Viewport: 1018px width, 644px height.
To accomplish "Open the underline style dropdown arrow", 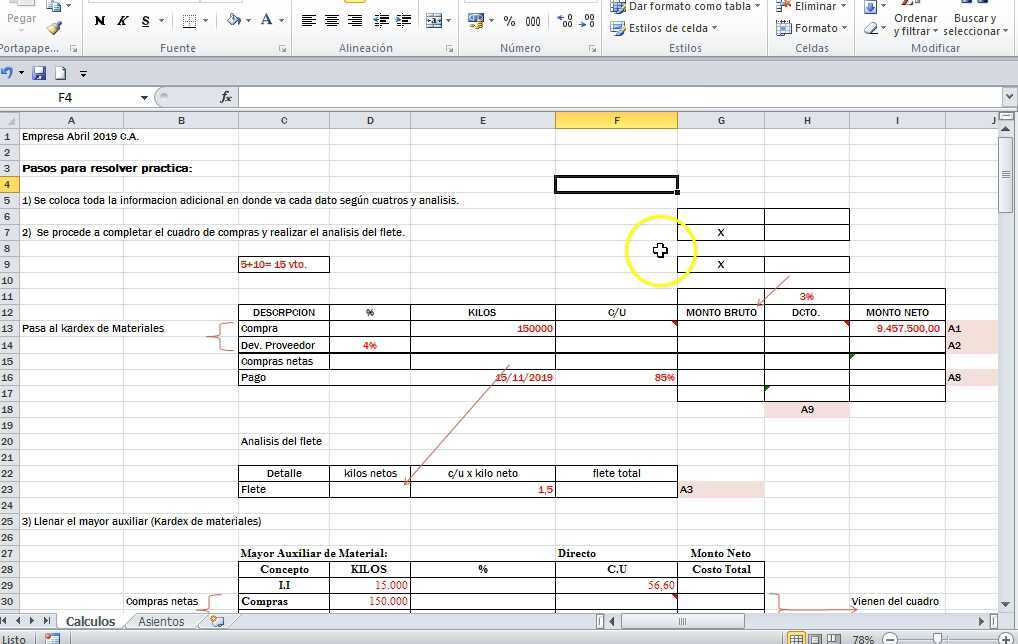I will point(162,21).
